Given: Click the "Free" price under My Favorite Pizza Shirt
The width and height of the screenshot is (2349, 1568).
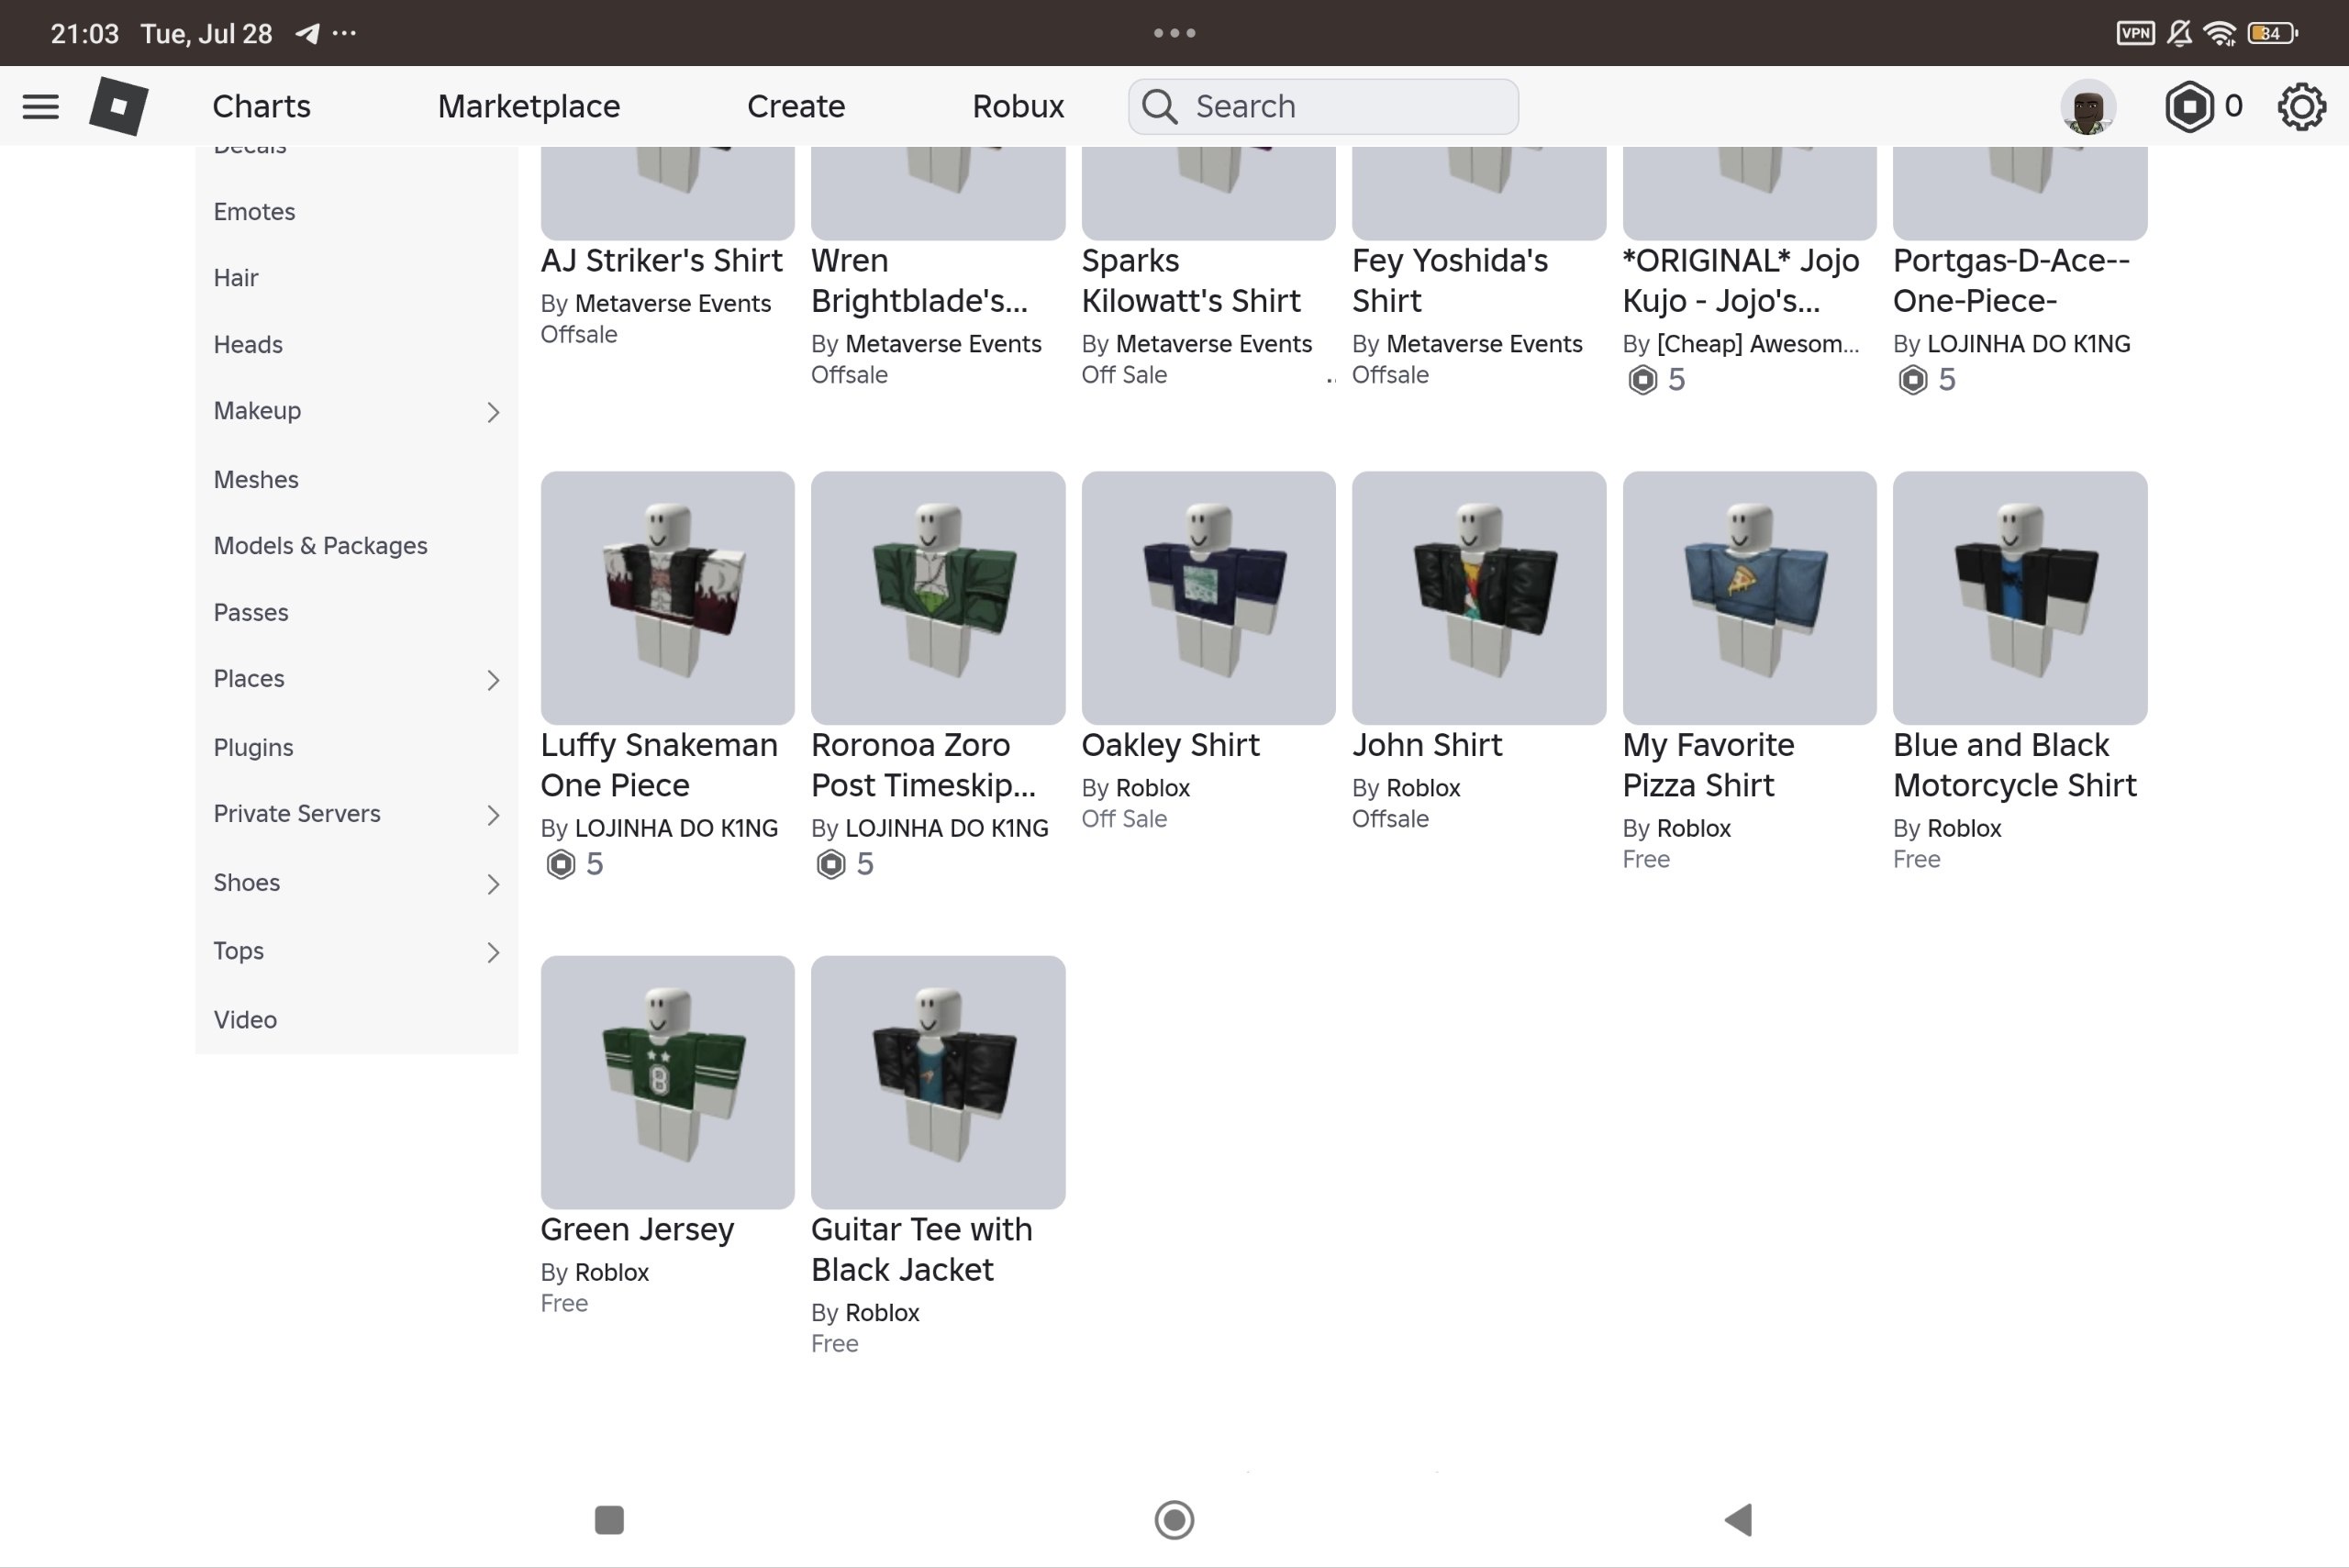Looking at the screenshot, I should coord(1646,860).
